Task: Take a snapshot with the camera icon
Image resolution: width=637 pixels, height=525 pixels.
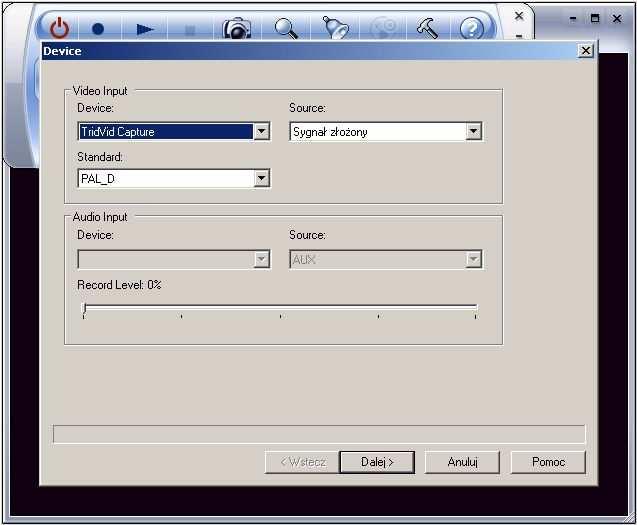Action: click(x=236, y=28)
